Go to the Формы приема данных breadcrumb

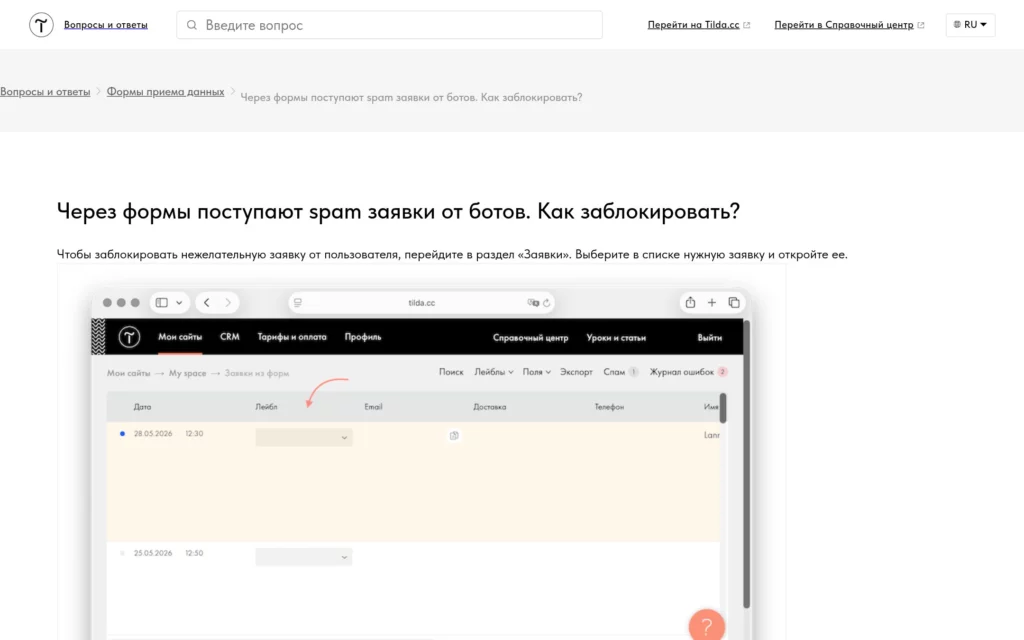click(x=165, y=92)
